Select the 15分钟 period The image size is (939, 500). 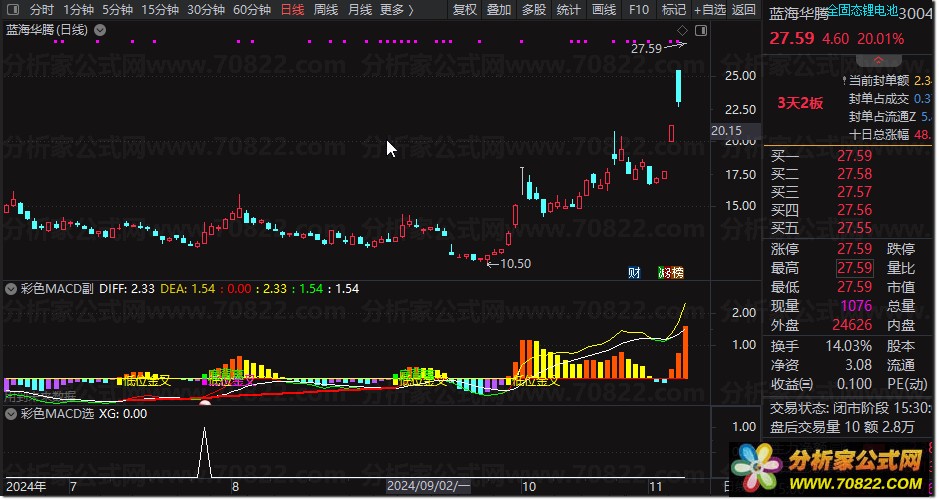(160, 10)
